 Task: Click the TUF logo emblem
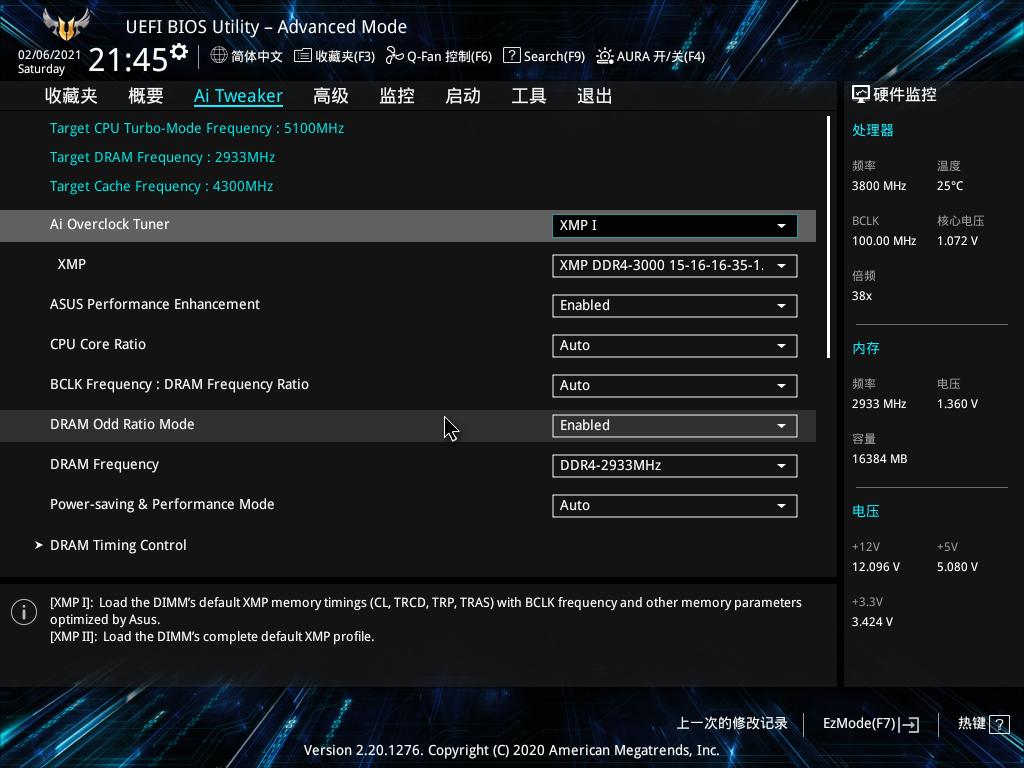click(x=65, y=25)
